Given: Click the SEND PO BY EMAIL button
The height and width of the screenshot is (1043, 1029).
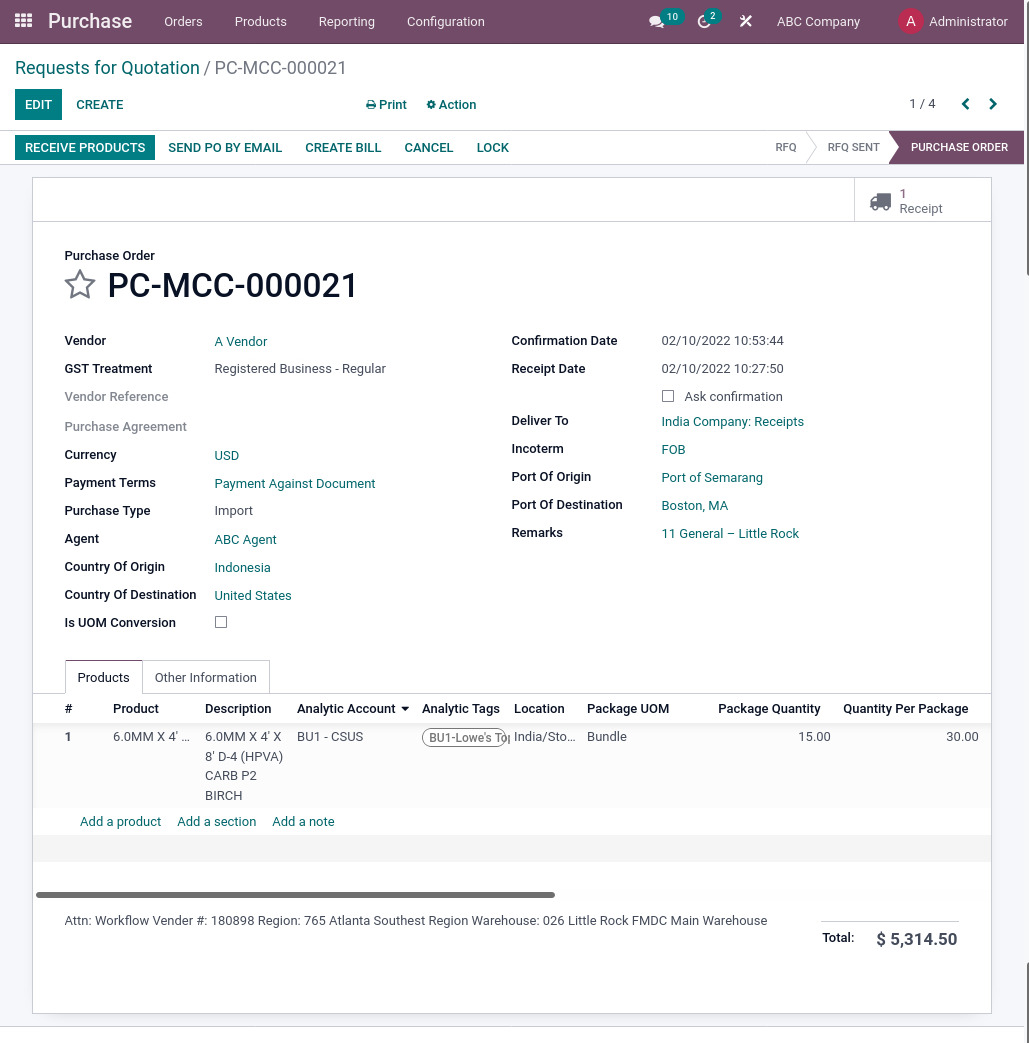Looking at the screenshot, I should coord(225,147).
